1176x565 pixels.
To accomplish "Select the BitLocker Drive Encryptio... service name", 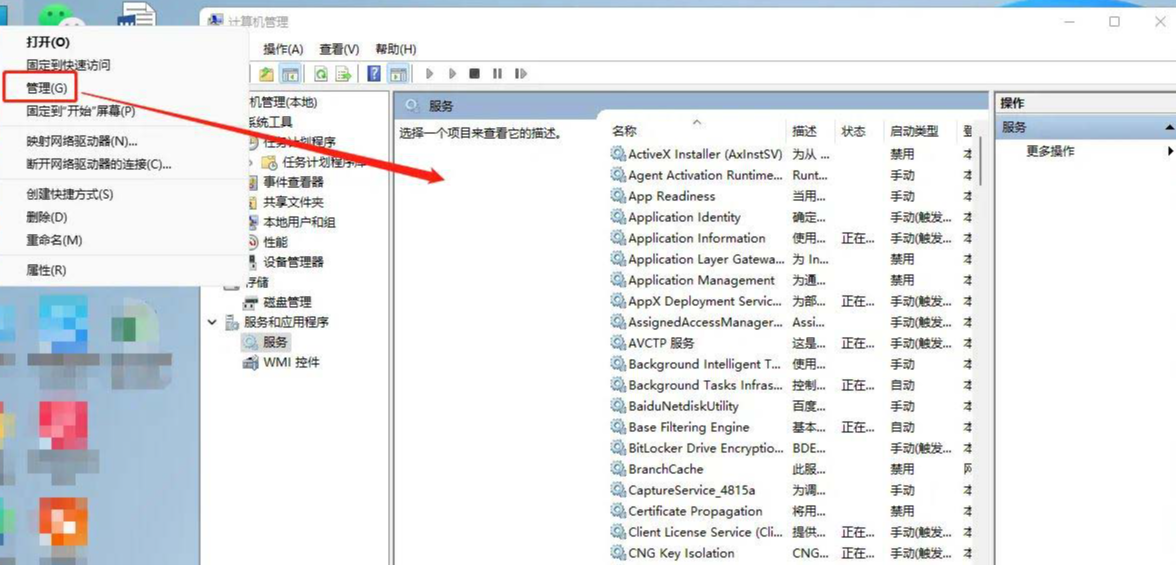I will pos(706,448).
